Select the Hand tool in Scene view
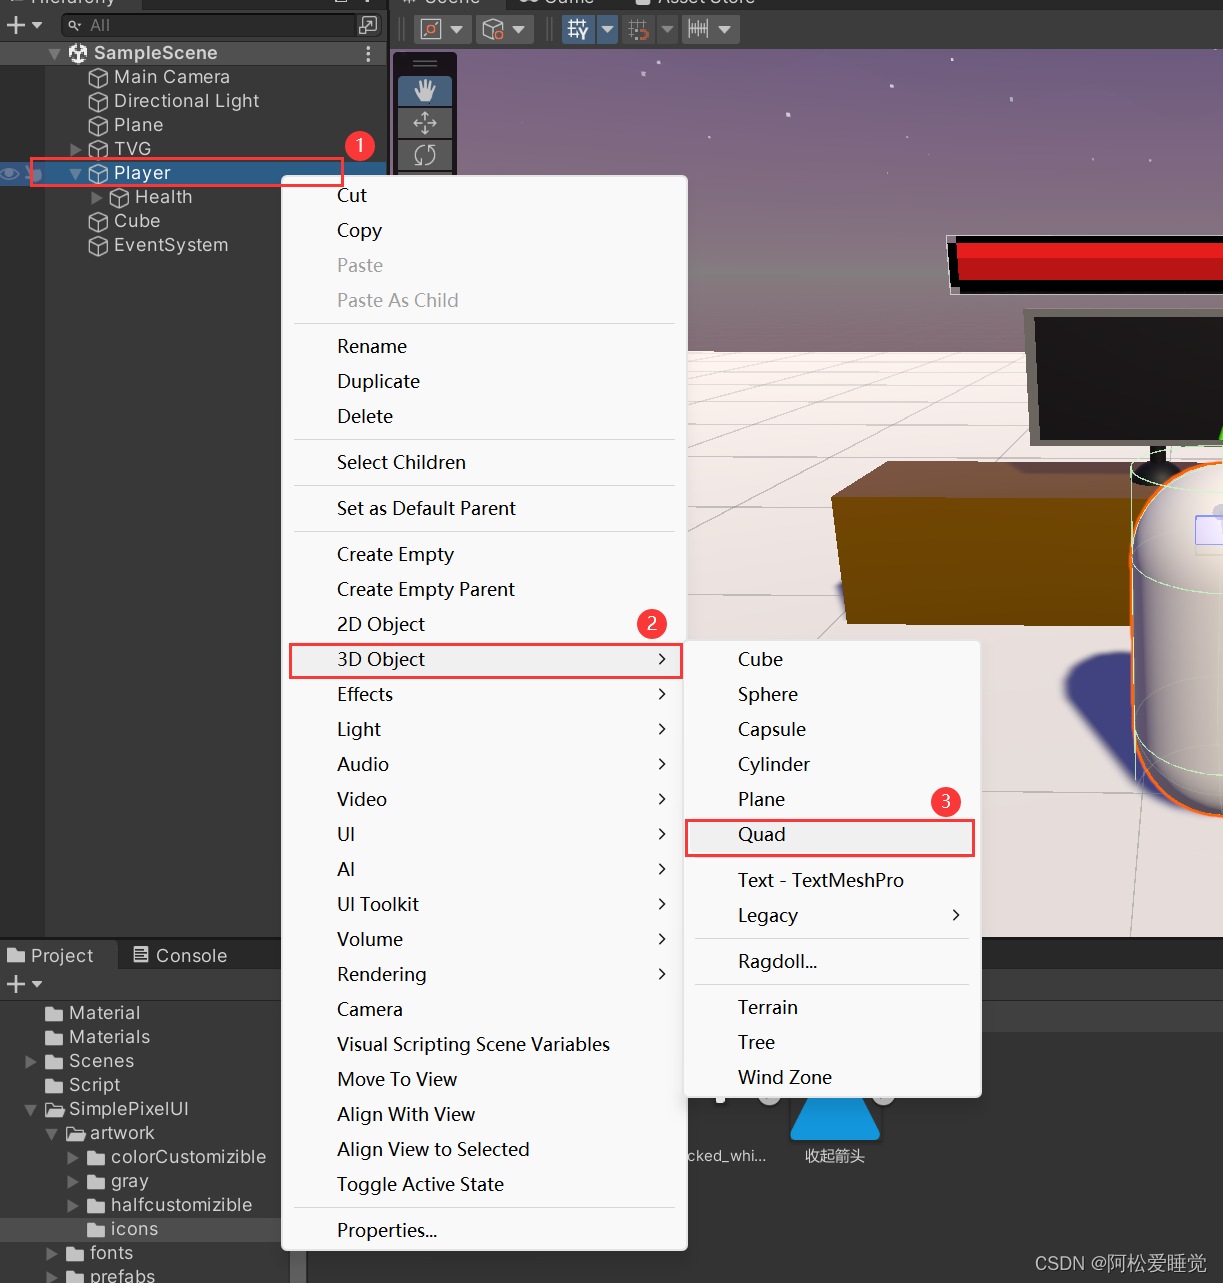 pyautogui.click(x=424, y=90)
